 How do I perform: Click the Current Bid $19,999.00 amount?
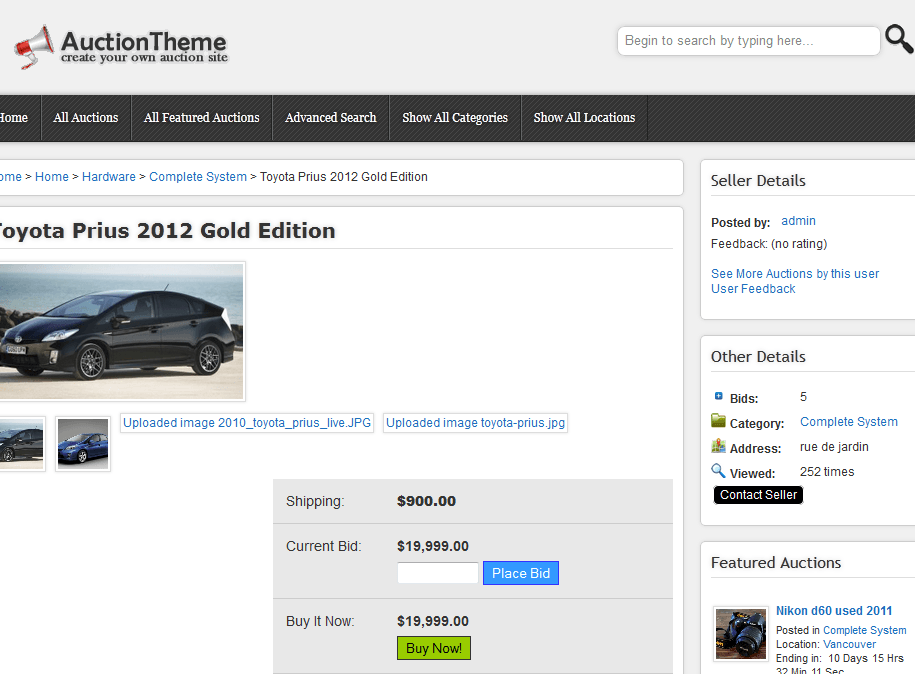click(x=432, y=546)
